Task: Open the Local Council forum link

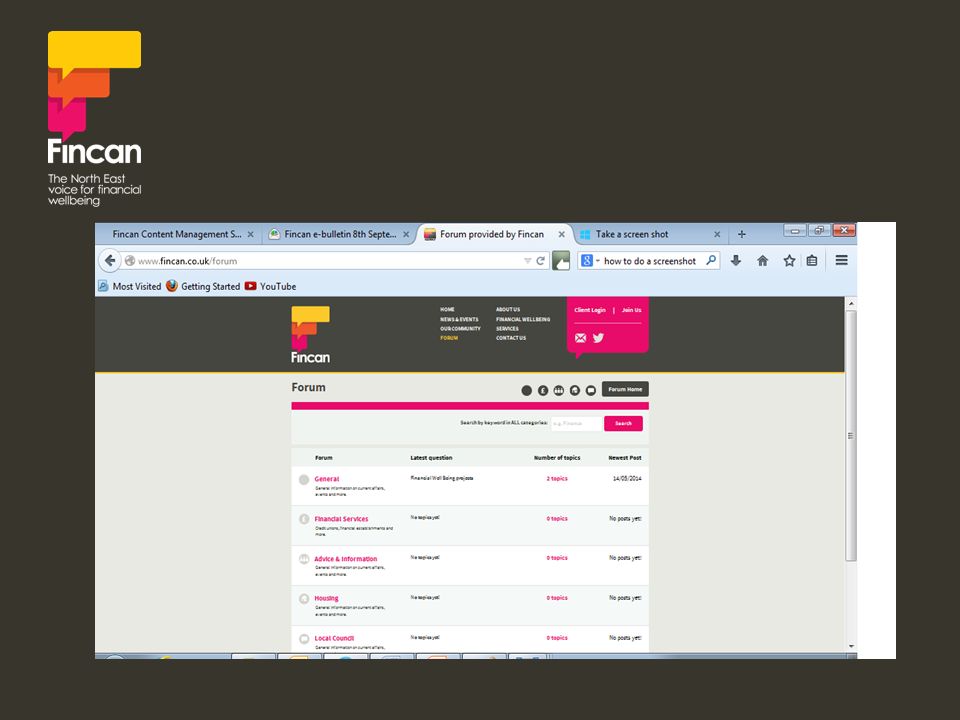Action: 334,638
